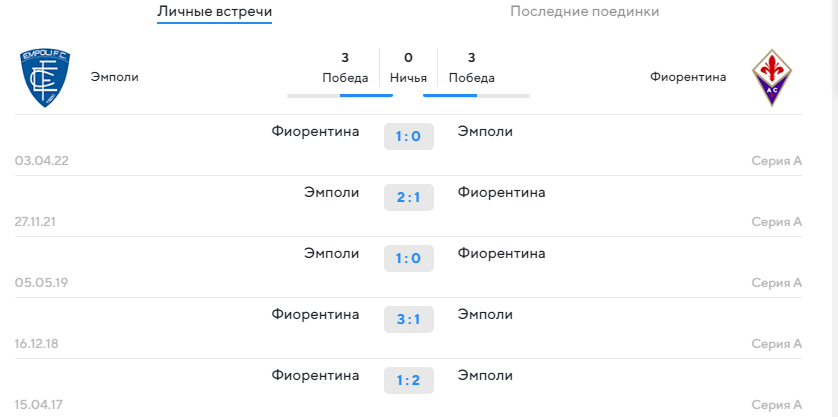
Task: Click the Fiorentina club crest icon
Action: pyautogui.click(x=772, y=78)
